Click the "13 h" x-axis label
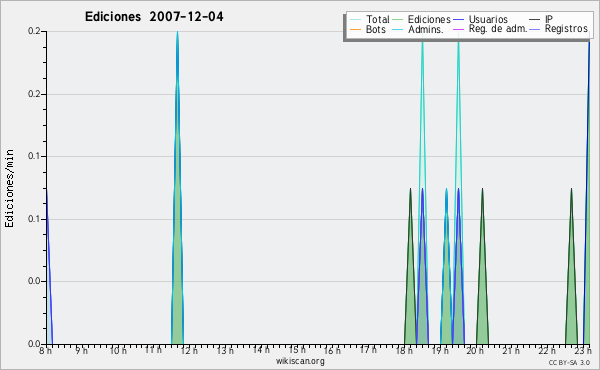 click(x=225, y=350)
